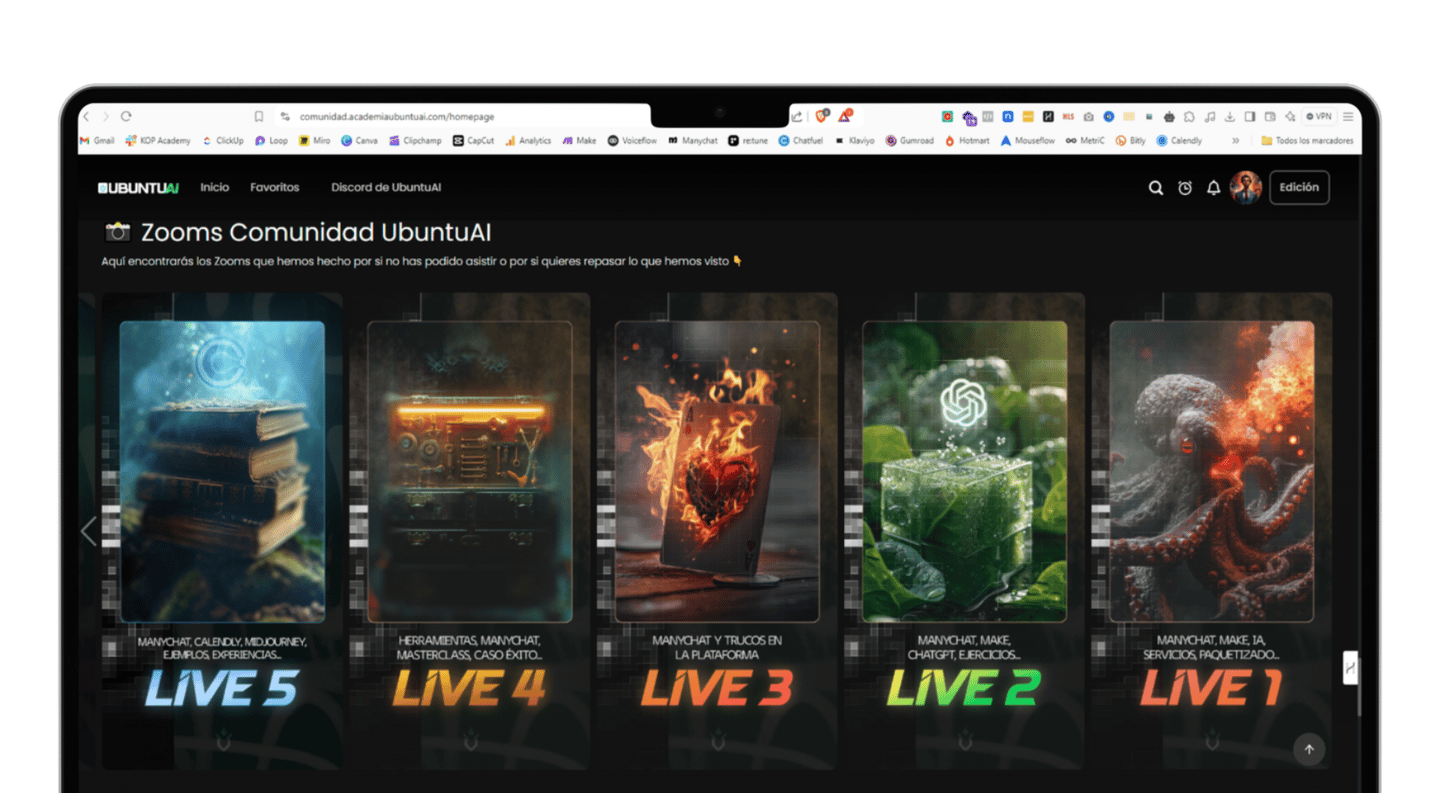
Task: Open the LIVE 4 machine thumbnail
Action: (470, 472)
